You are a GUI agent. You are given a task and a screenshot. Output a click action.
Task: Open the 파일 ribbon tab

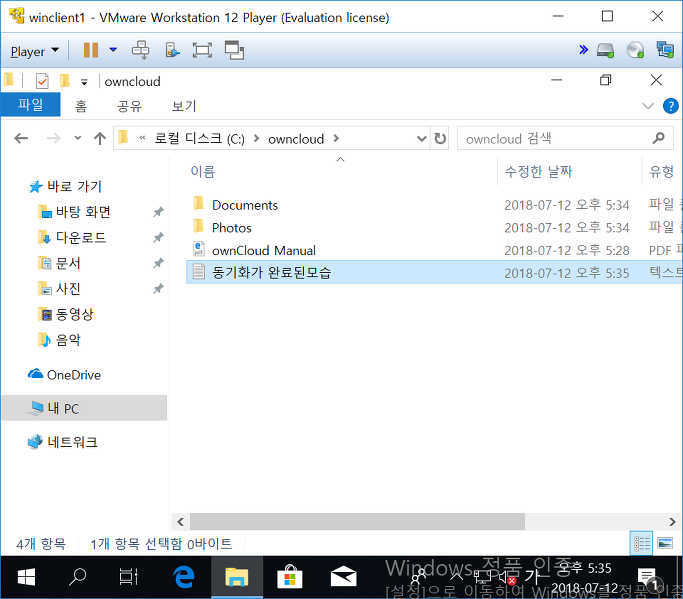point(30,105)
